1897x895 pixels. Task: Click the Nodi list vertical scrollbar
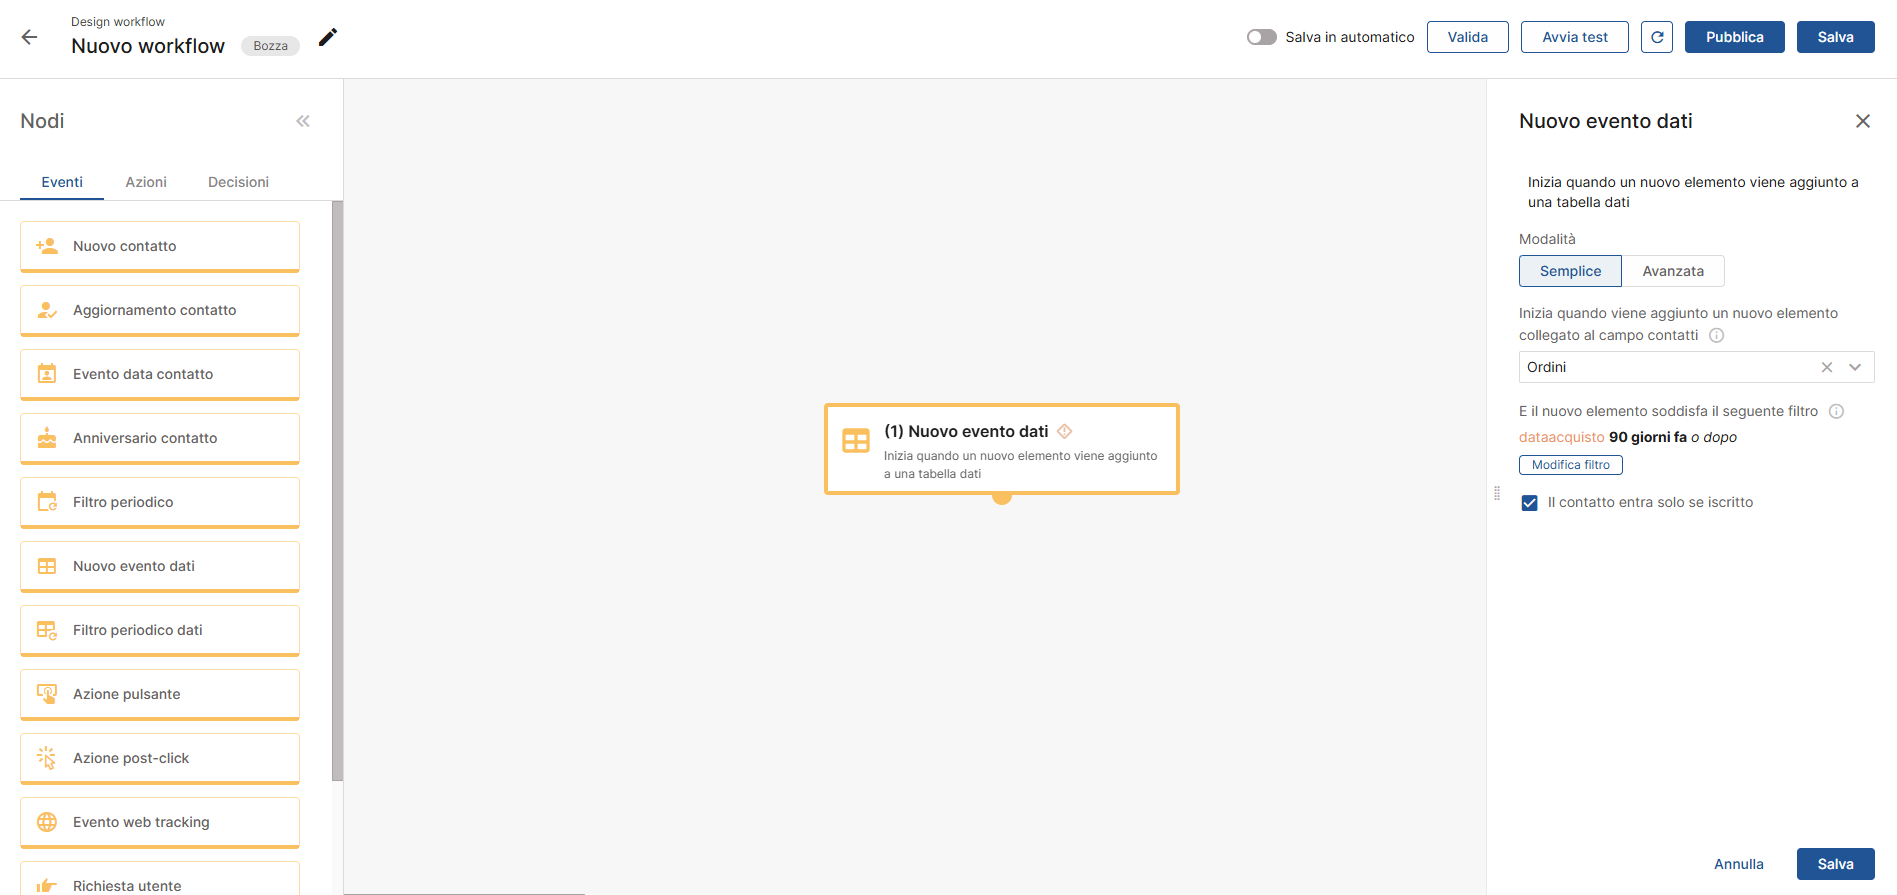337,490
